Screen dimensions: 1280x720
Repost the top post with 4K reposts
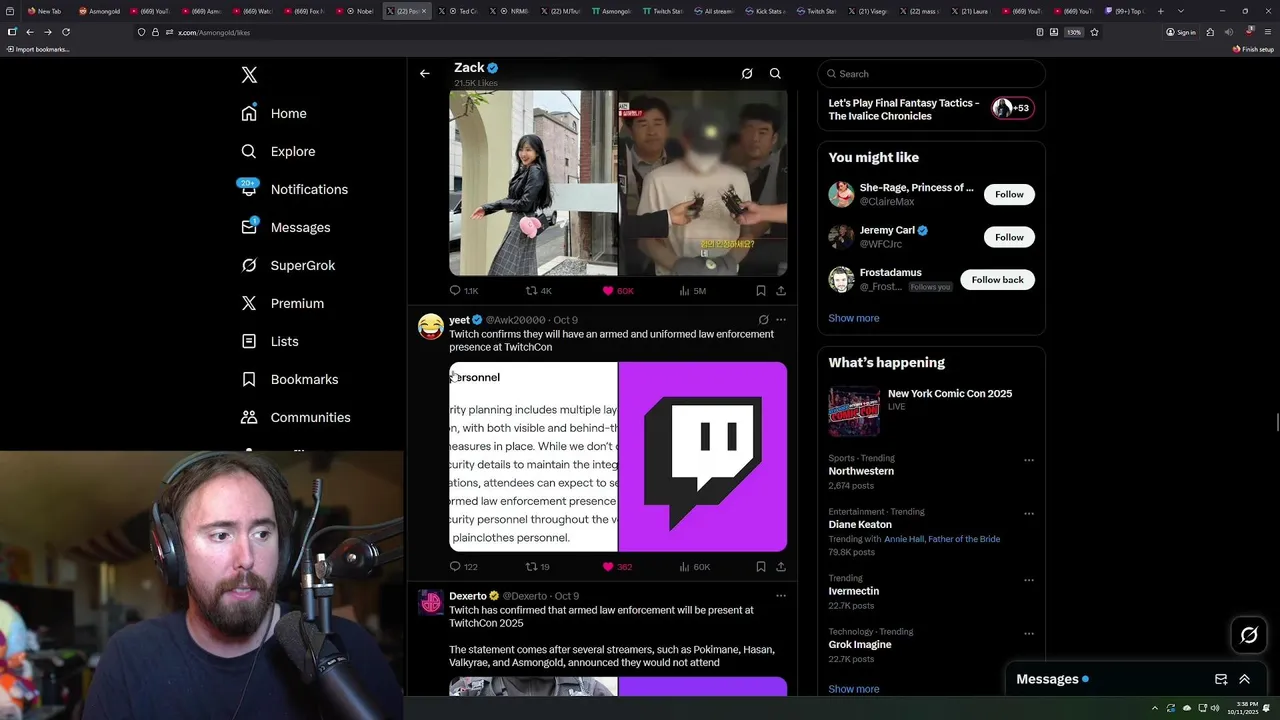(x=539, y=290)
